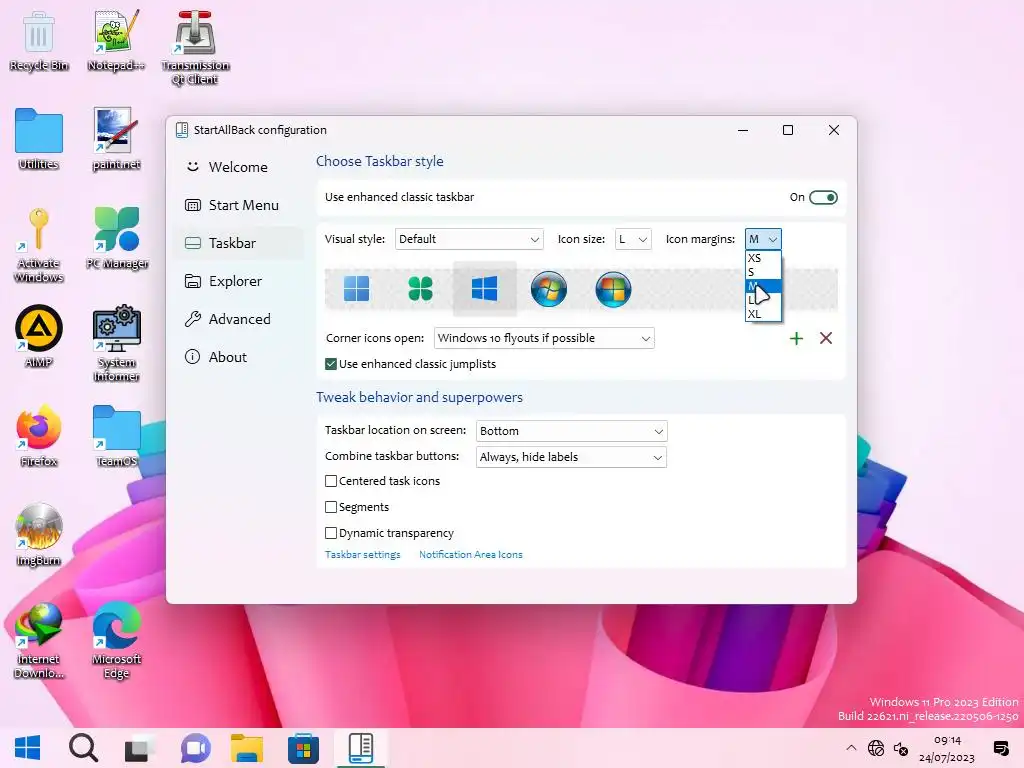Open the Utilities folder on desktop
This screenshot has width=1024, height=768.
(39, 139)
